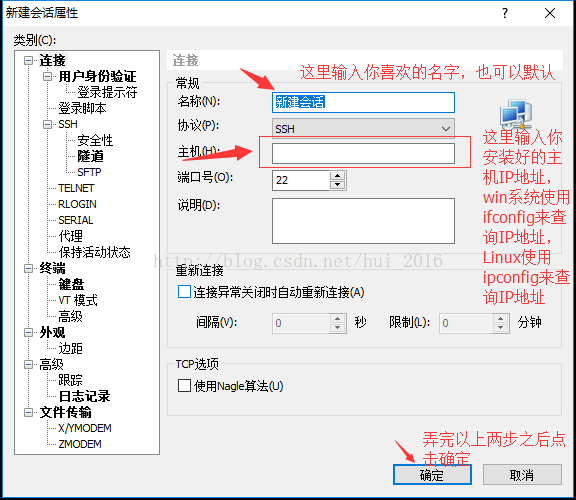576x500 pixels.
Task: Click the 限制 limit value field
Action: tap(466, 323)
